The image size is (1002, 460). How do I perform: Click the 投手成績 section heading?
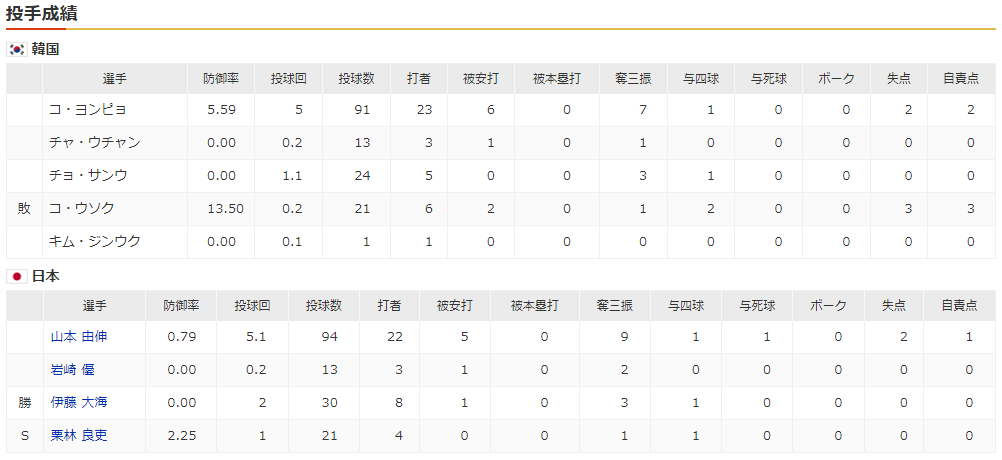(x=42, y=14)
